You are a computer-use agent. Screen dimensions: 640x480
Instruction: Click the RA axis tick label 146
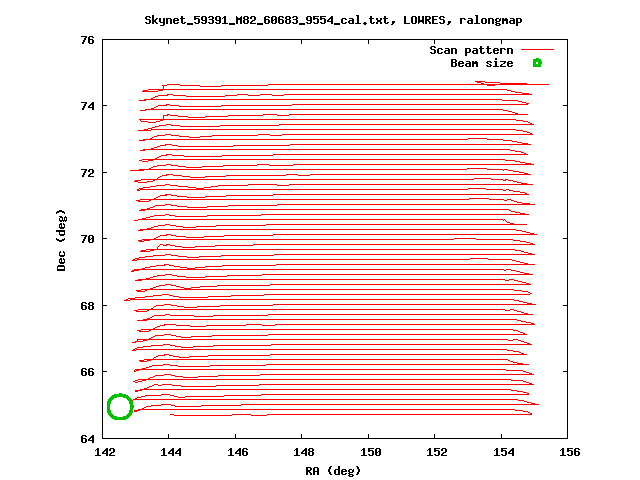point(238,452)
